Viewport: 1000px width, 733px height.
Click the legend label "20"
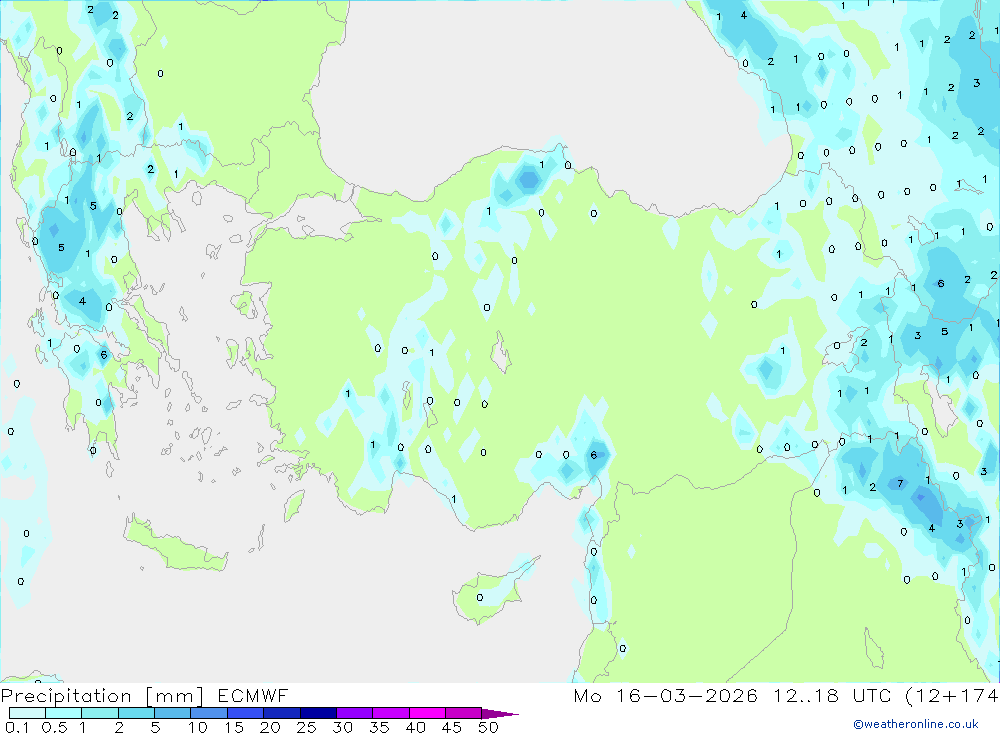pyautogui.click(x=270, y=727)
